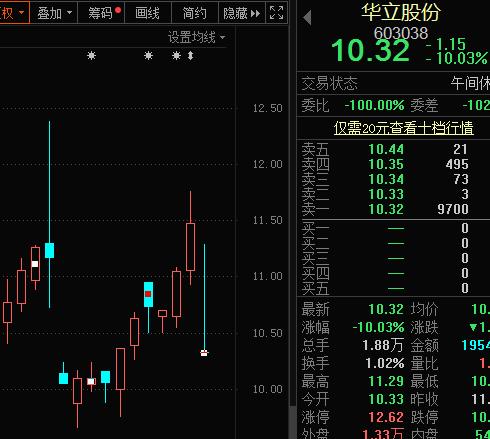Click the fullscreen expand icon
490x439 pixels.
click(x=276, y=13)
